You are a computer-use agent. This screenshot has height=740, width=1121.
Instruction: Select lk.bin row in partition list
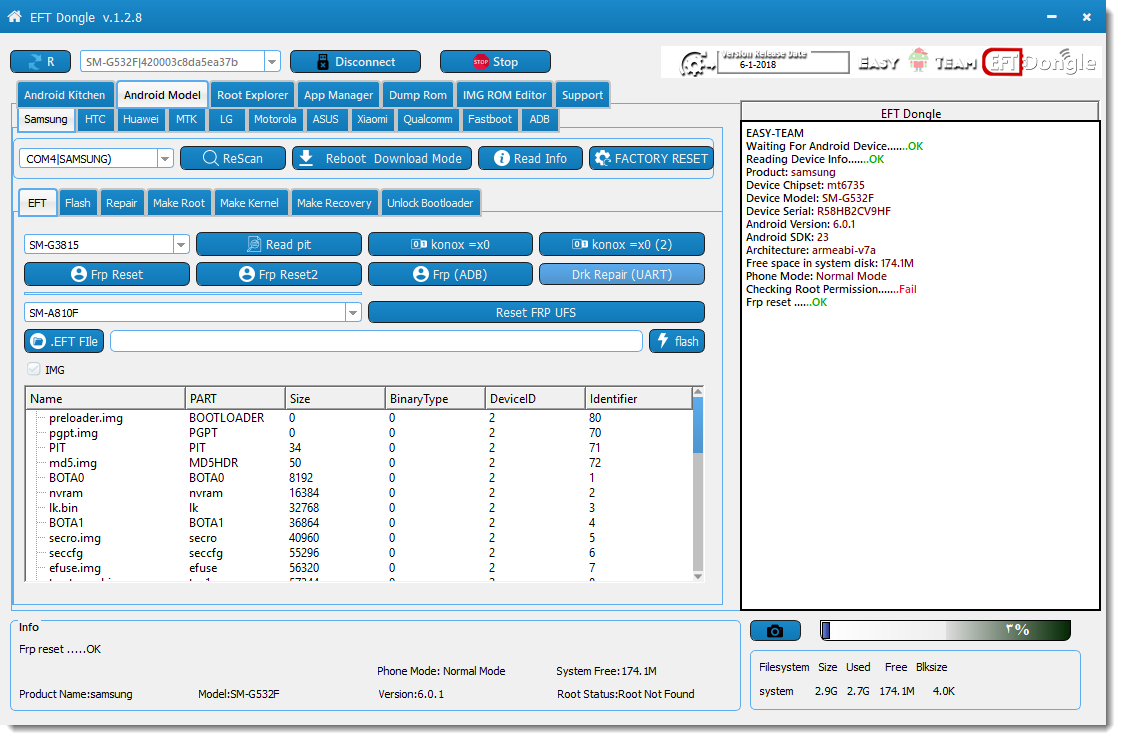point(359,508)
